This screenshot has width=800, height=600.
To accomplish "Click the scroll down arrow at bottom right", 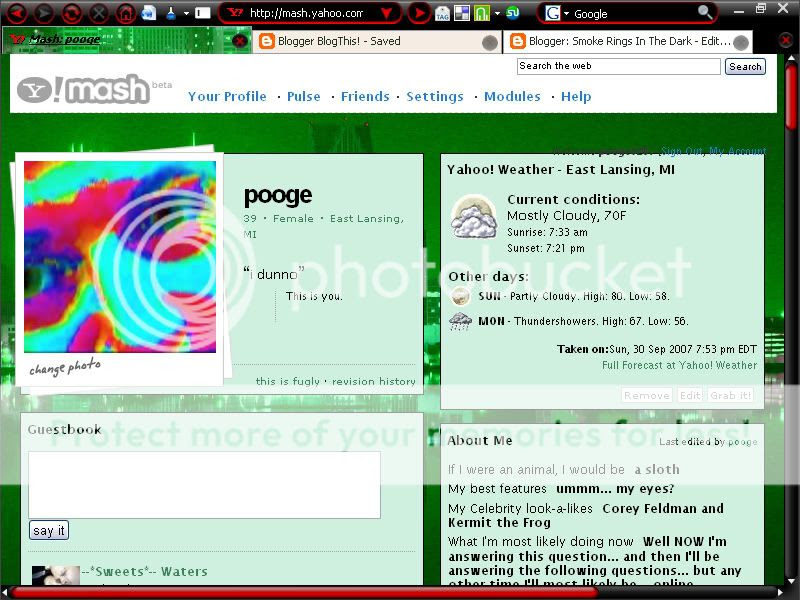I will pos(791,581).
